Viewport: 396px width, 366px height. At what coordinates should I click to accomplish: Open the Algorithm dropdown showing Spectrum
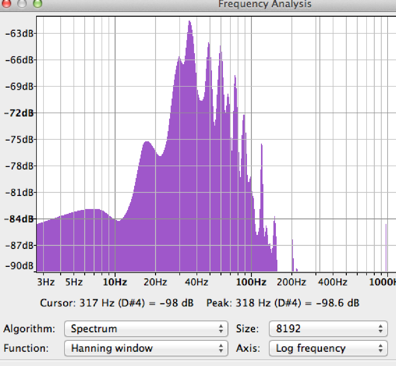[146, 329]
